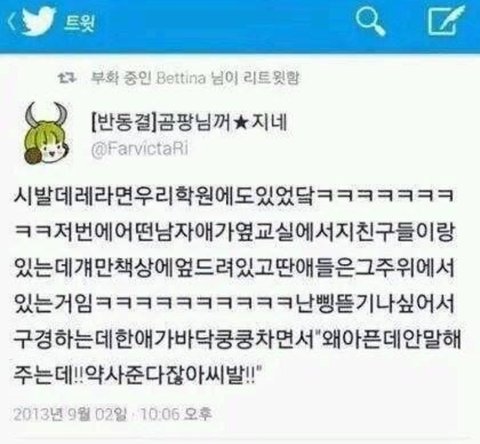
Task: Click the tweet's line starting 있는거임
Action: point(235,303)
